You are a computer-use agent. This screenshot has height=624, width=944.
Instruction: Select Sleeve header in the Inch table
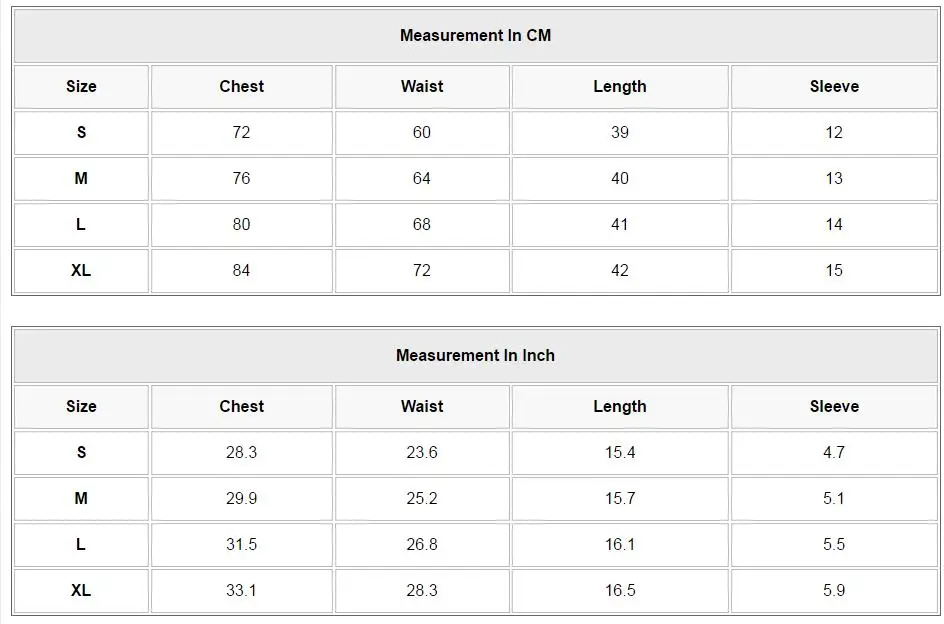[x=833, y=407]
